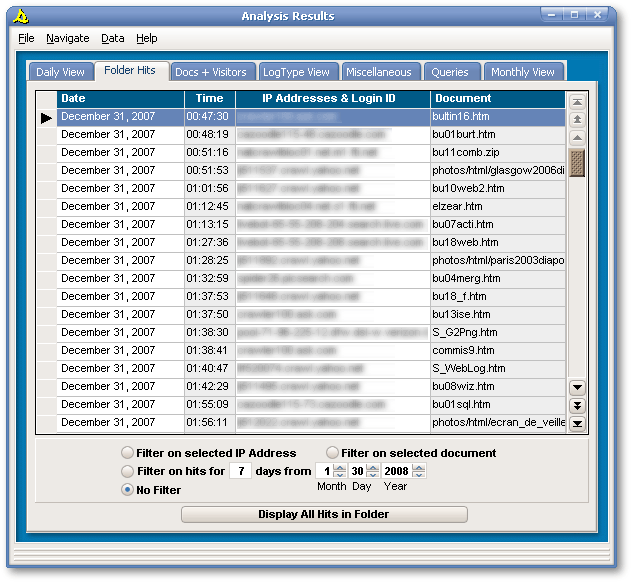Click the vertical scrollbar thumb
The width and height of the screenshot is (631, 582).
click(577, 163)
